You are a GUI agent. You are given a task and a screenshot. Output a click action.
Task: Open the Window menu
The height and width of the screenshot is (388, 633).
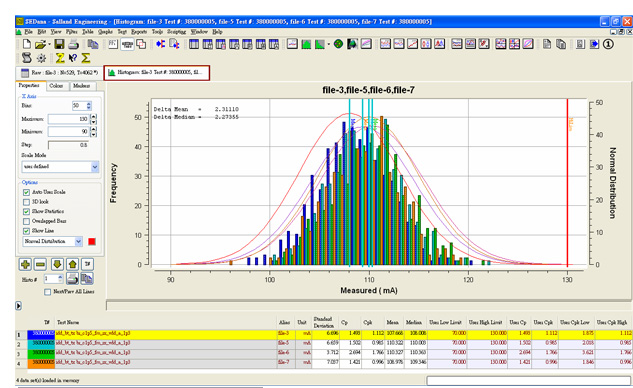pyautogui.click(x=199, y=31)
